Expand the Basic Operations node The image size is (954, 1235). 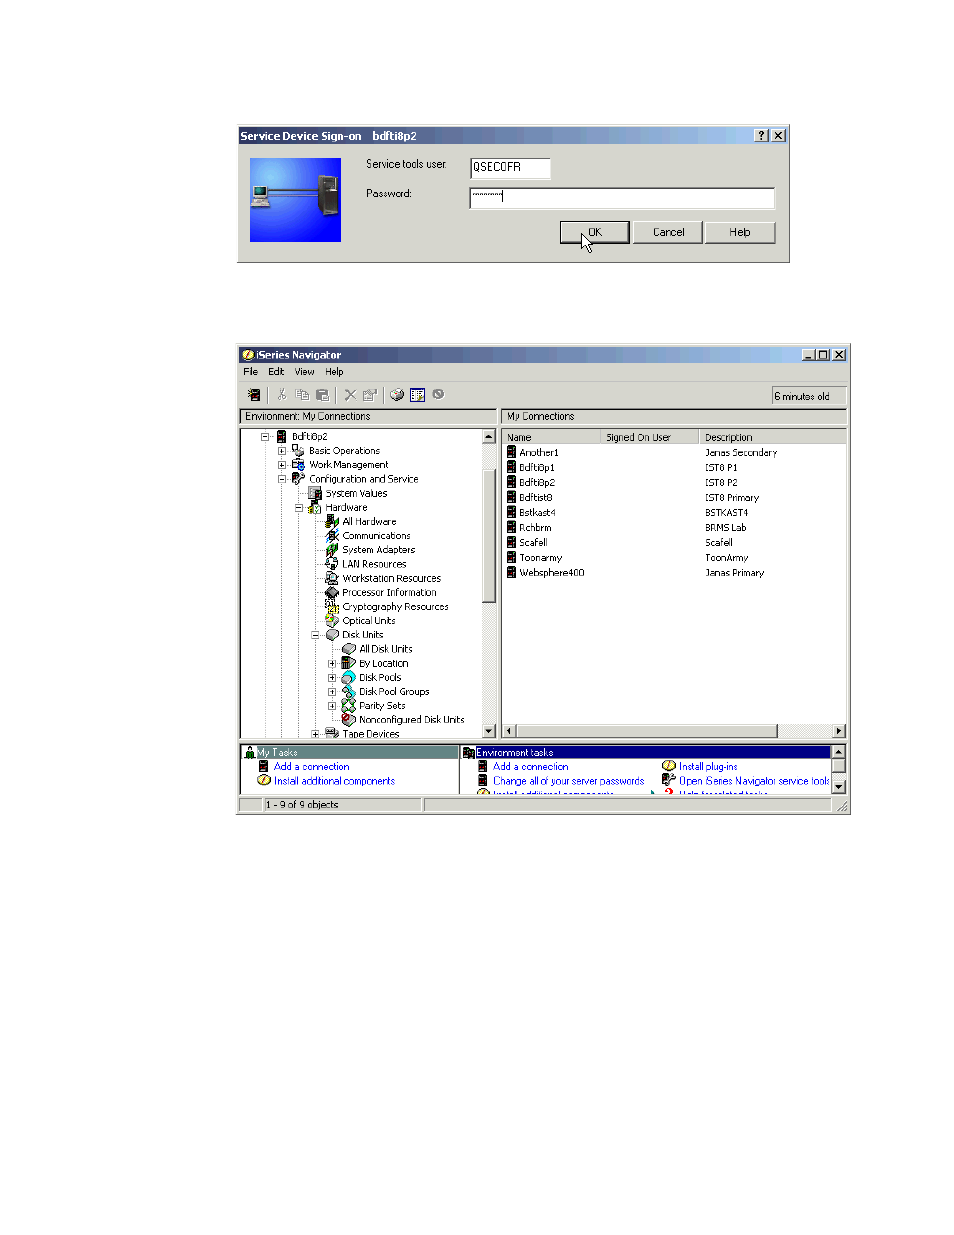tap(282, 451)
